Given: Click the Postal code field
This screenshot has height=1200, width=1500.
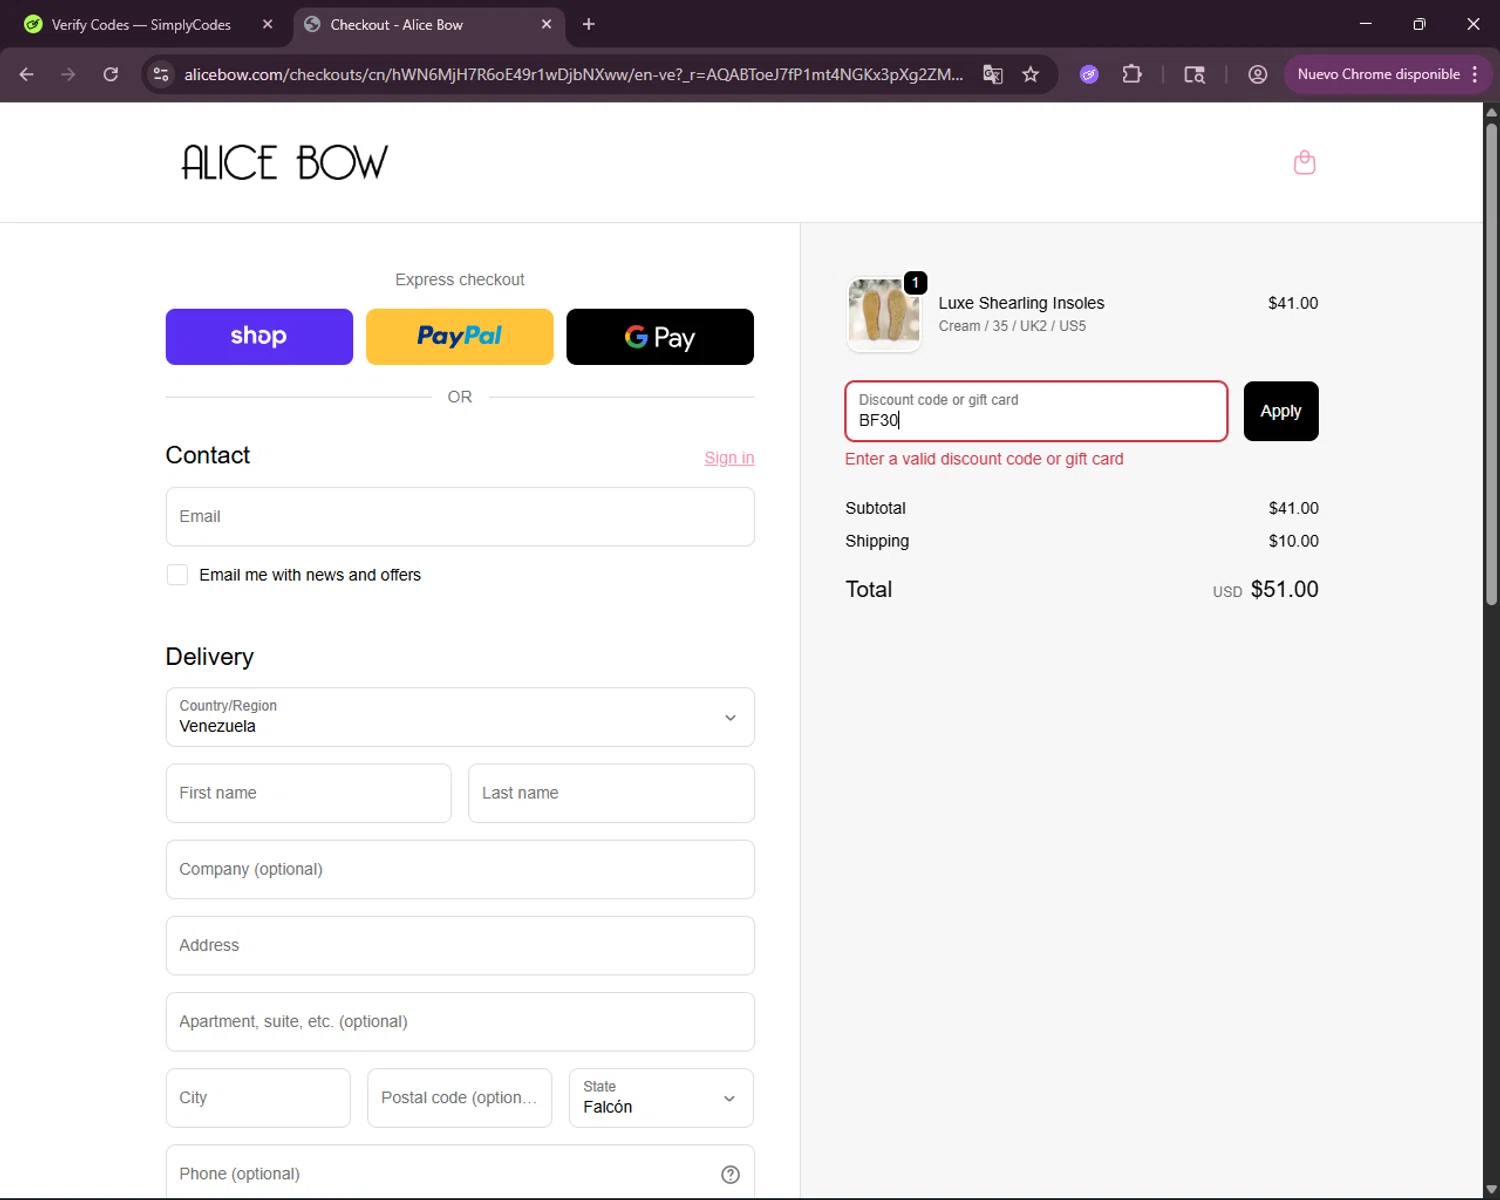Looking at the screenshot, I should [460, 1098].
